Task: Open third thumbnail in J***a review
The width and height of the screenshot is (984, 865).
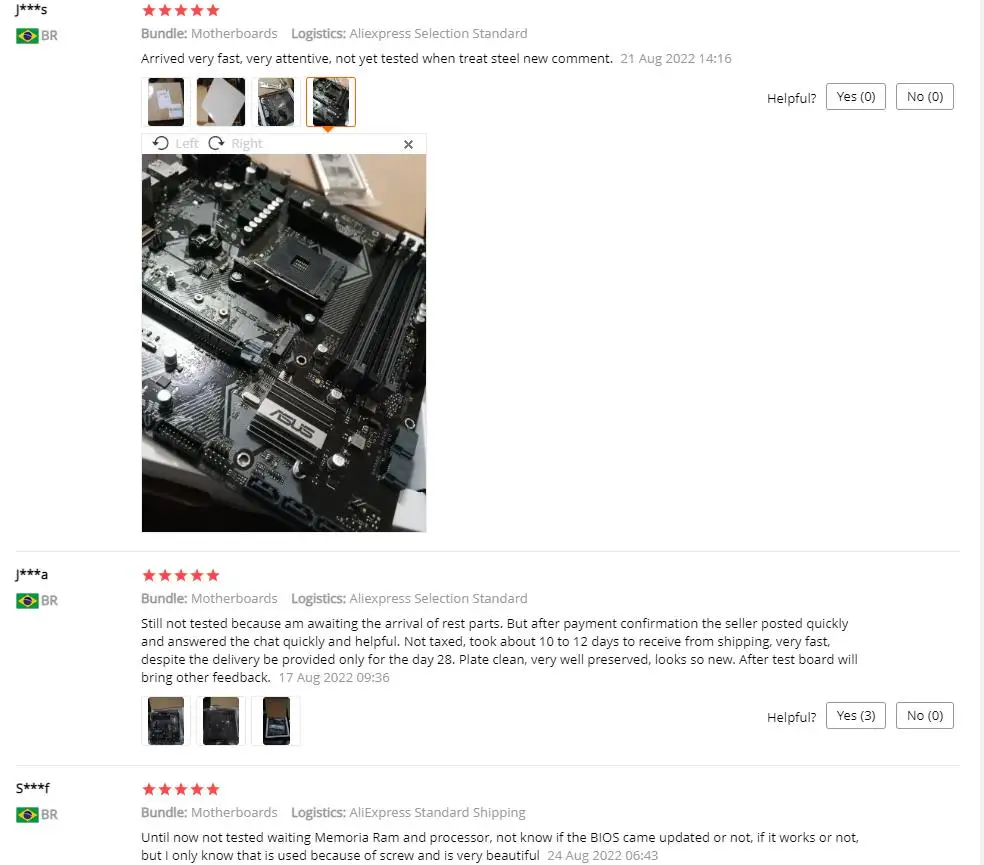Action: [275, 721]
